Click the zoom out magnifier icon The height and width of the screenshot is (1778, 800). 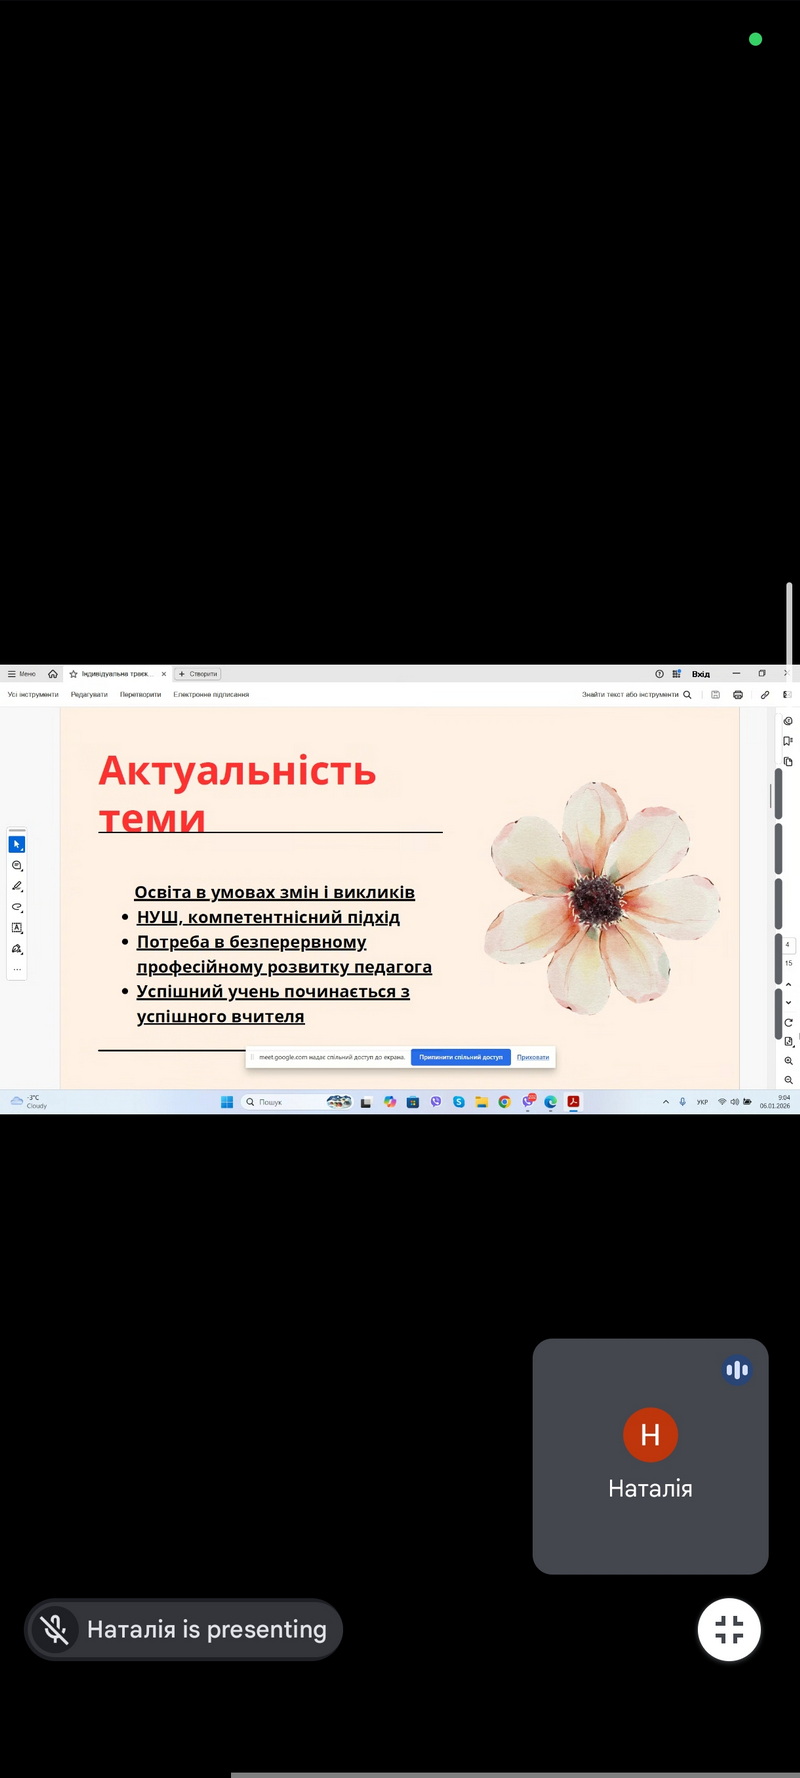pos(788,1080)
